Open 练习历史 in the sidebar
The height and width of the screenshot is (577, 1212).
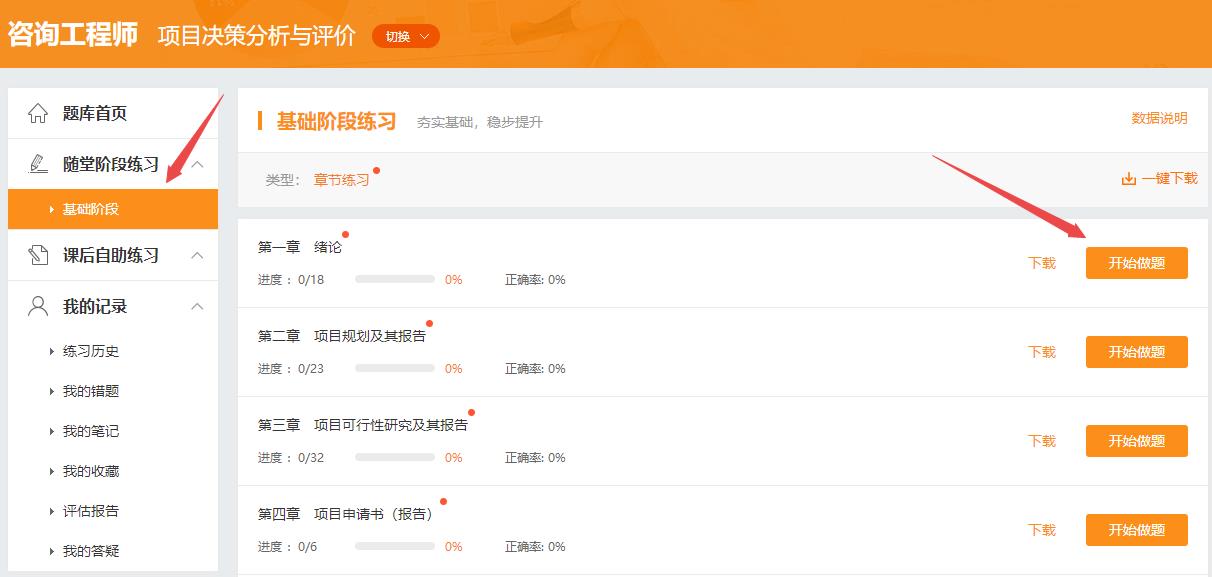(91, 351)
